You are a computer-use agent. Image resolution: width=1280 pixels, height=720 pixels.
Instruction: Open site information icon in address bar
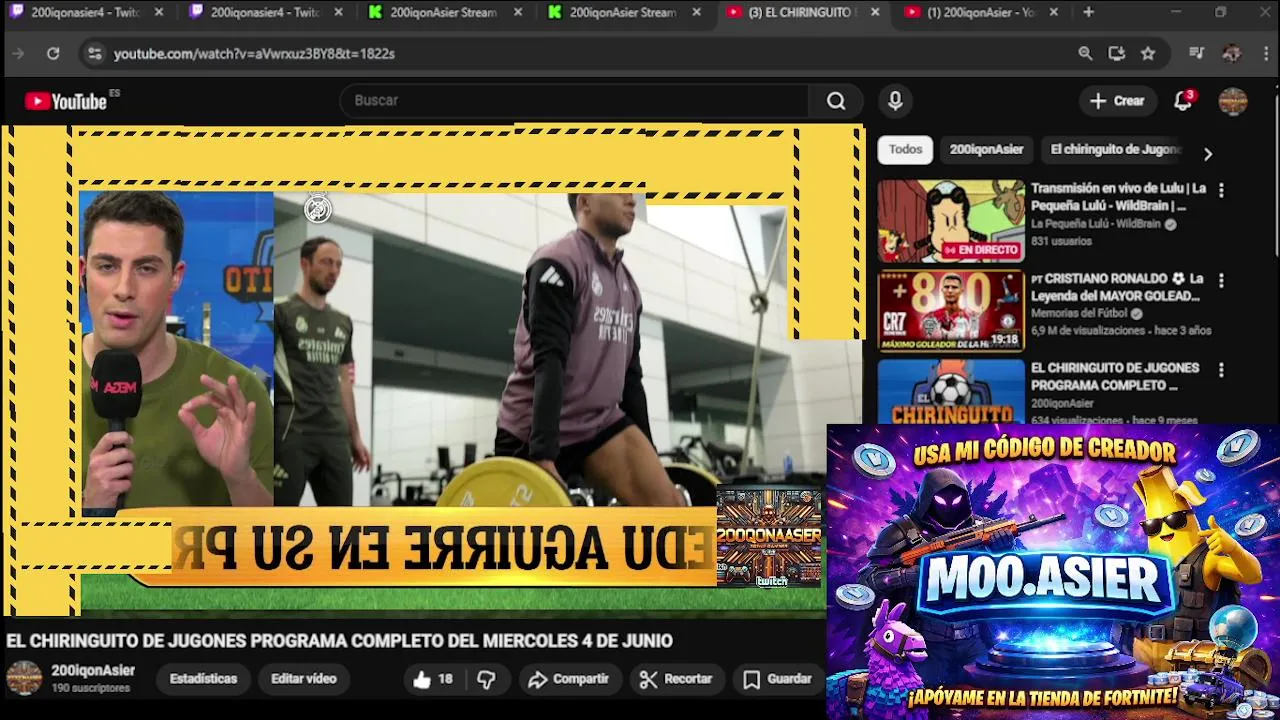(x=94, y=53)
